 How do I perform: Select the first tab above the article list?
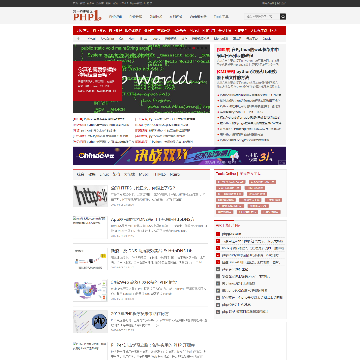(x=81, y=174)
